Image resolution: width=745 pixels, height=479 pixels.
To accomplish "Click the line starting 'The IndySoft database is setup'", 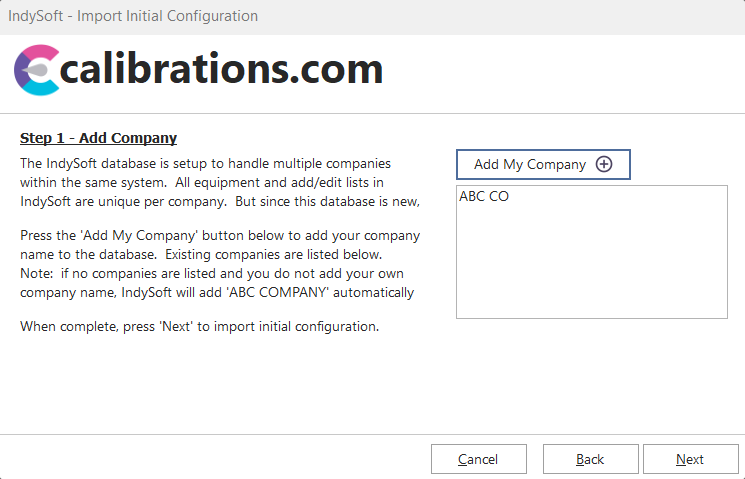I will pos(205,163).
